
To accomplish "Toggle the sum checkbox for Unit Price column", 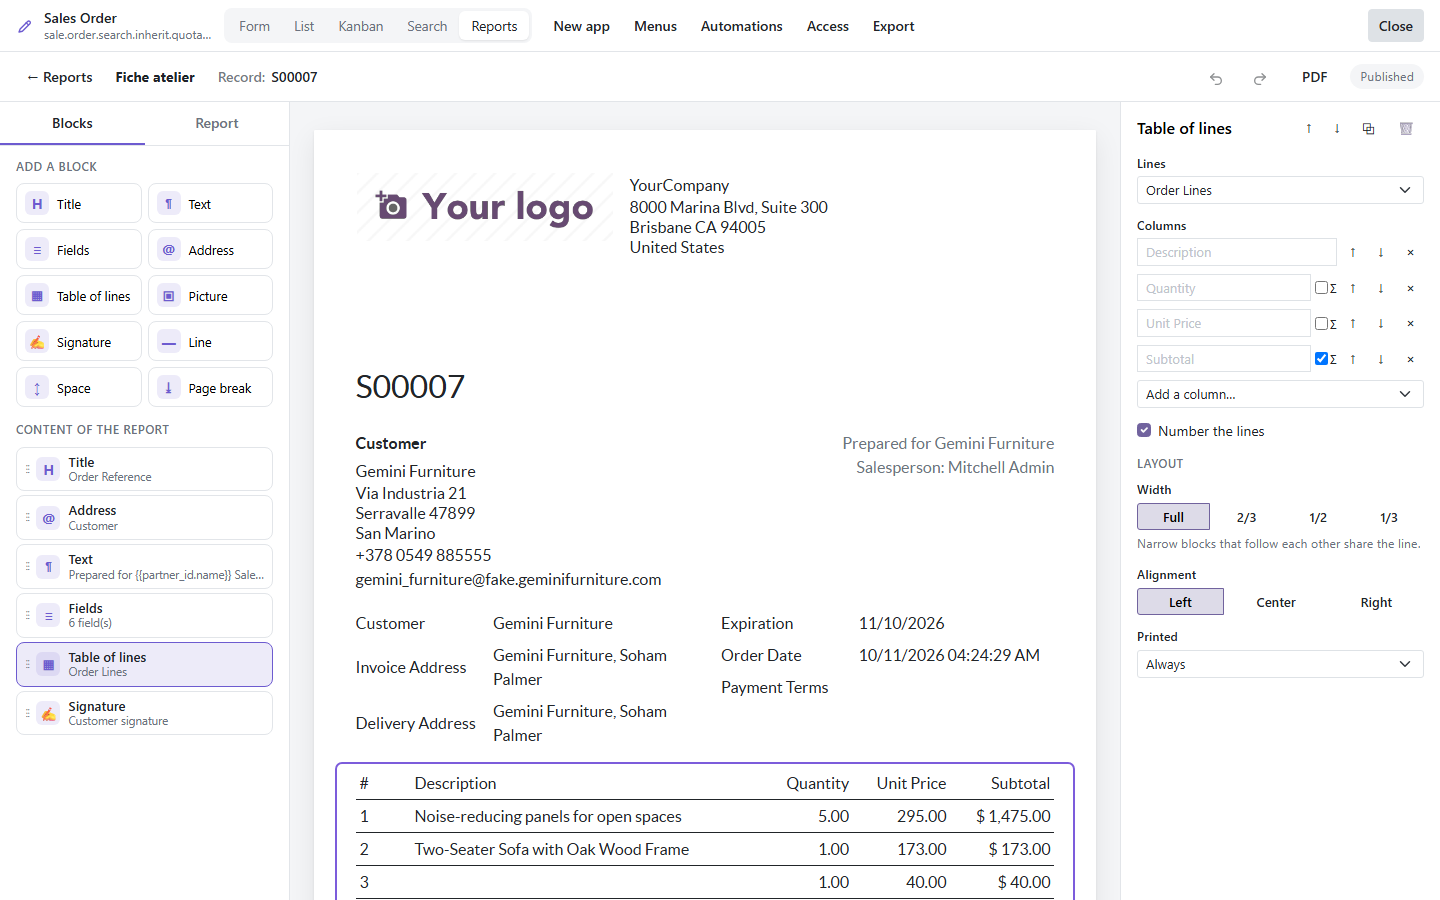I will pyautogui.click(x=1321, y=323).
